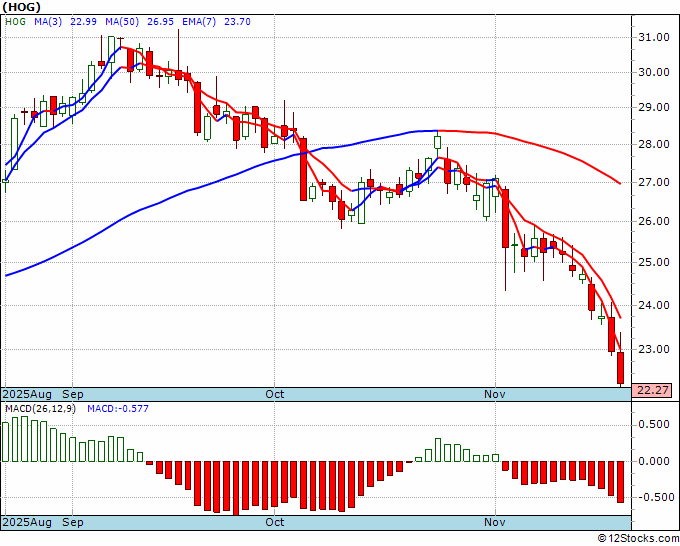The height and width of the screenshot is (546, 680).
Task: Click the 29.00 price axis label
Action: [654, 107]
